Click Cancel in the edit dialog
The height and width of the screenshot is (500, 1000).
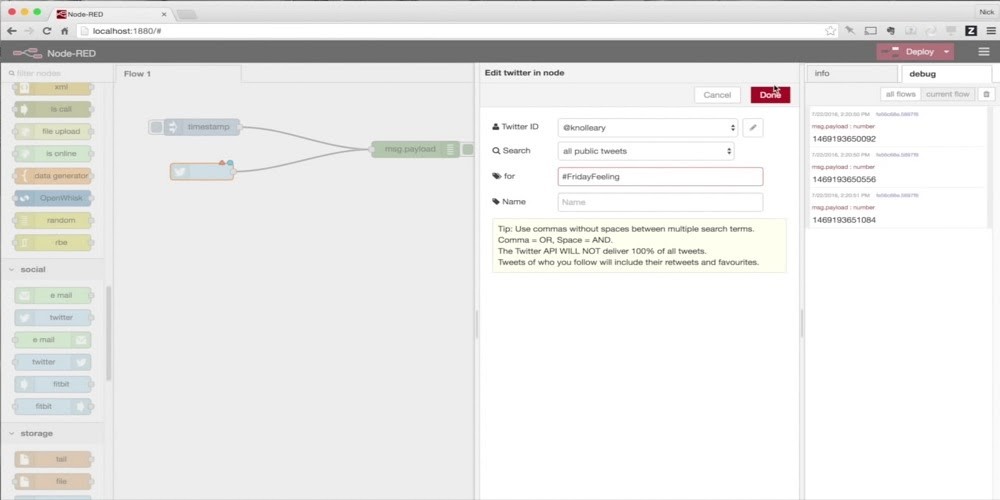tap(717, 95)
